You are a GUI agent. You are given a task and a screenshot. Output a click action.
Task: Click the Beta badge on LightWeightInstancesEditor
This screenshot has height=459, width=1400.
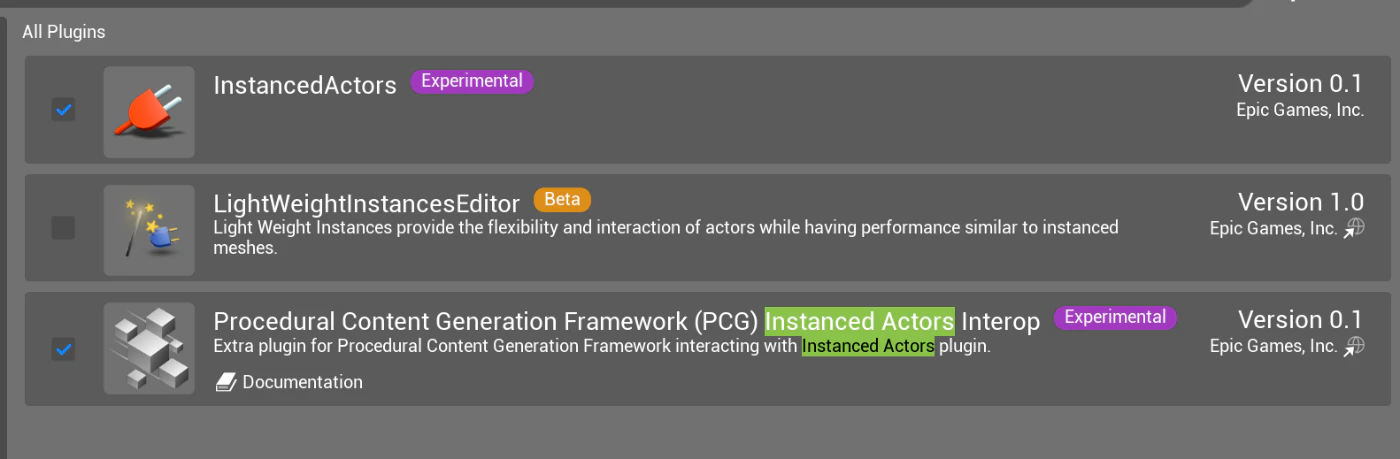pyautogui.click(x=562, y=199)
